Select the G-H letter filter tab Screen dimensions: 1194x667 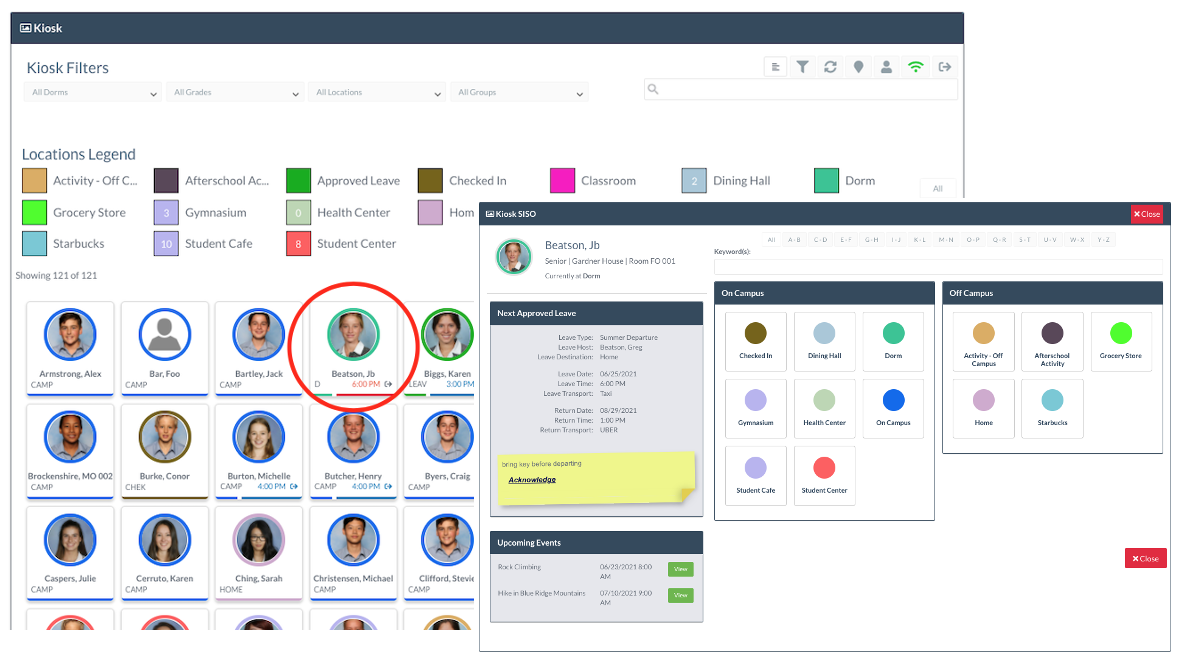pos(872,240)
